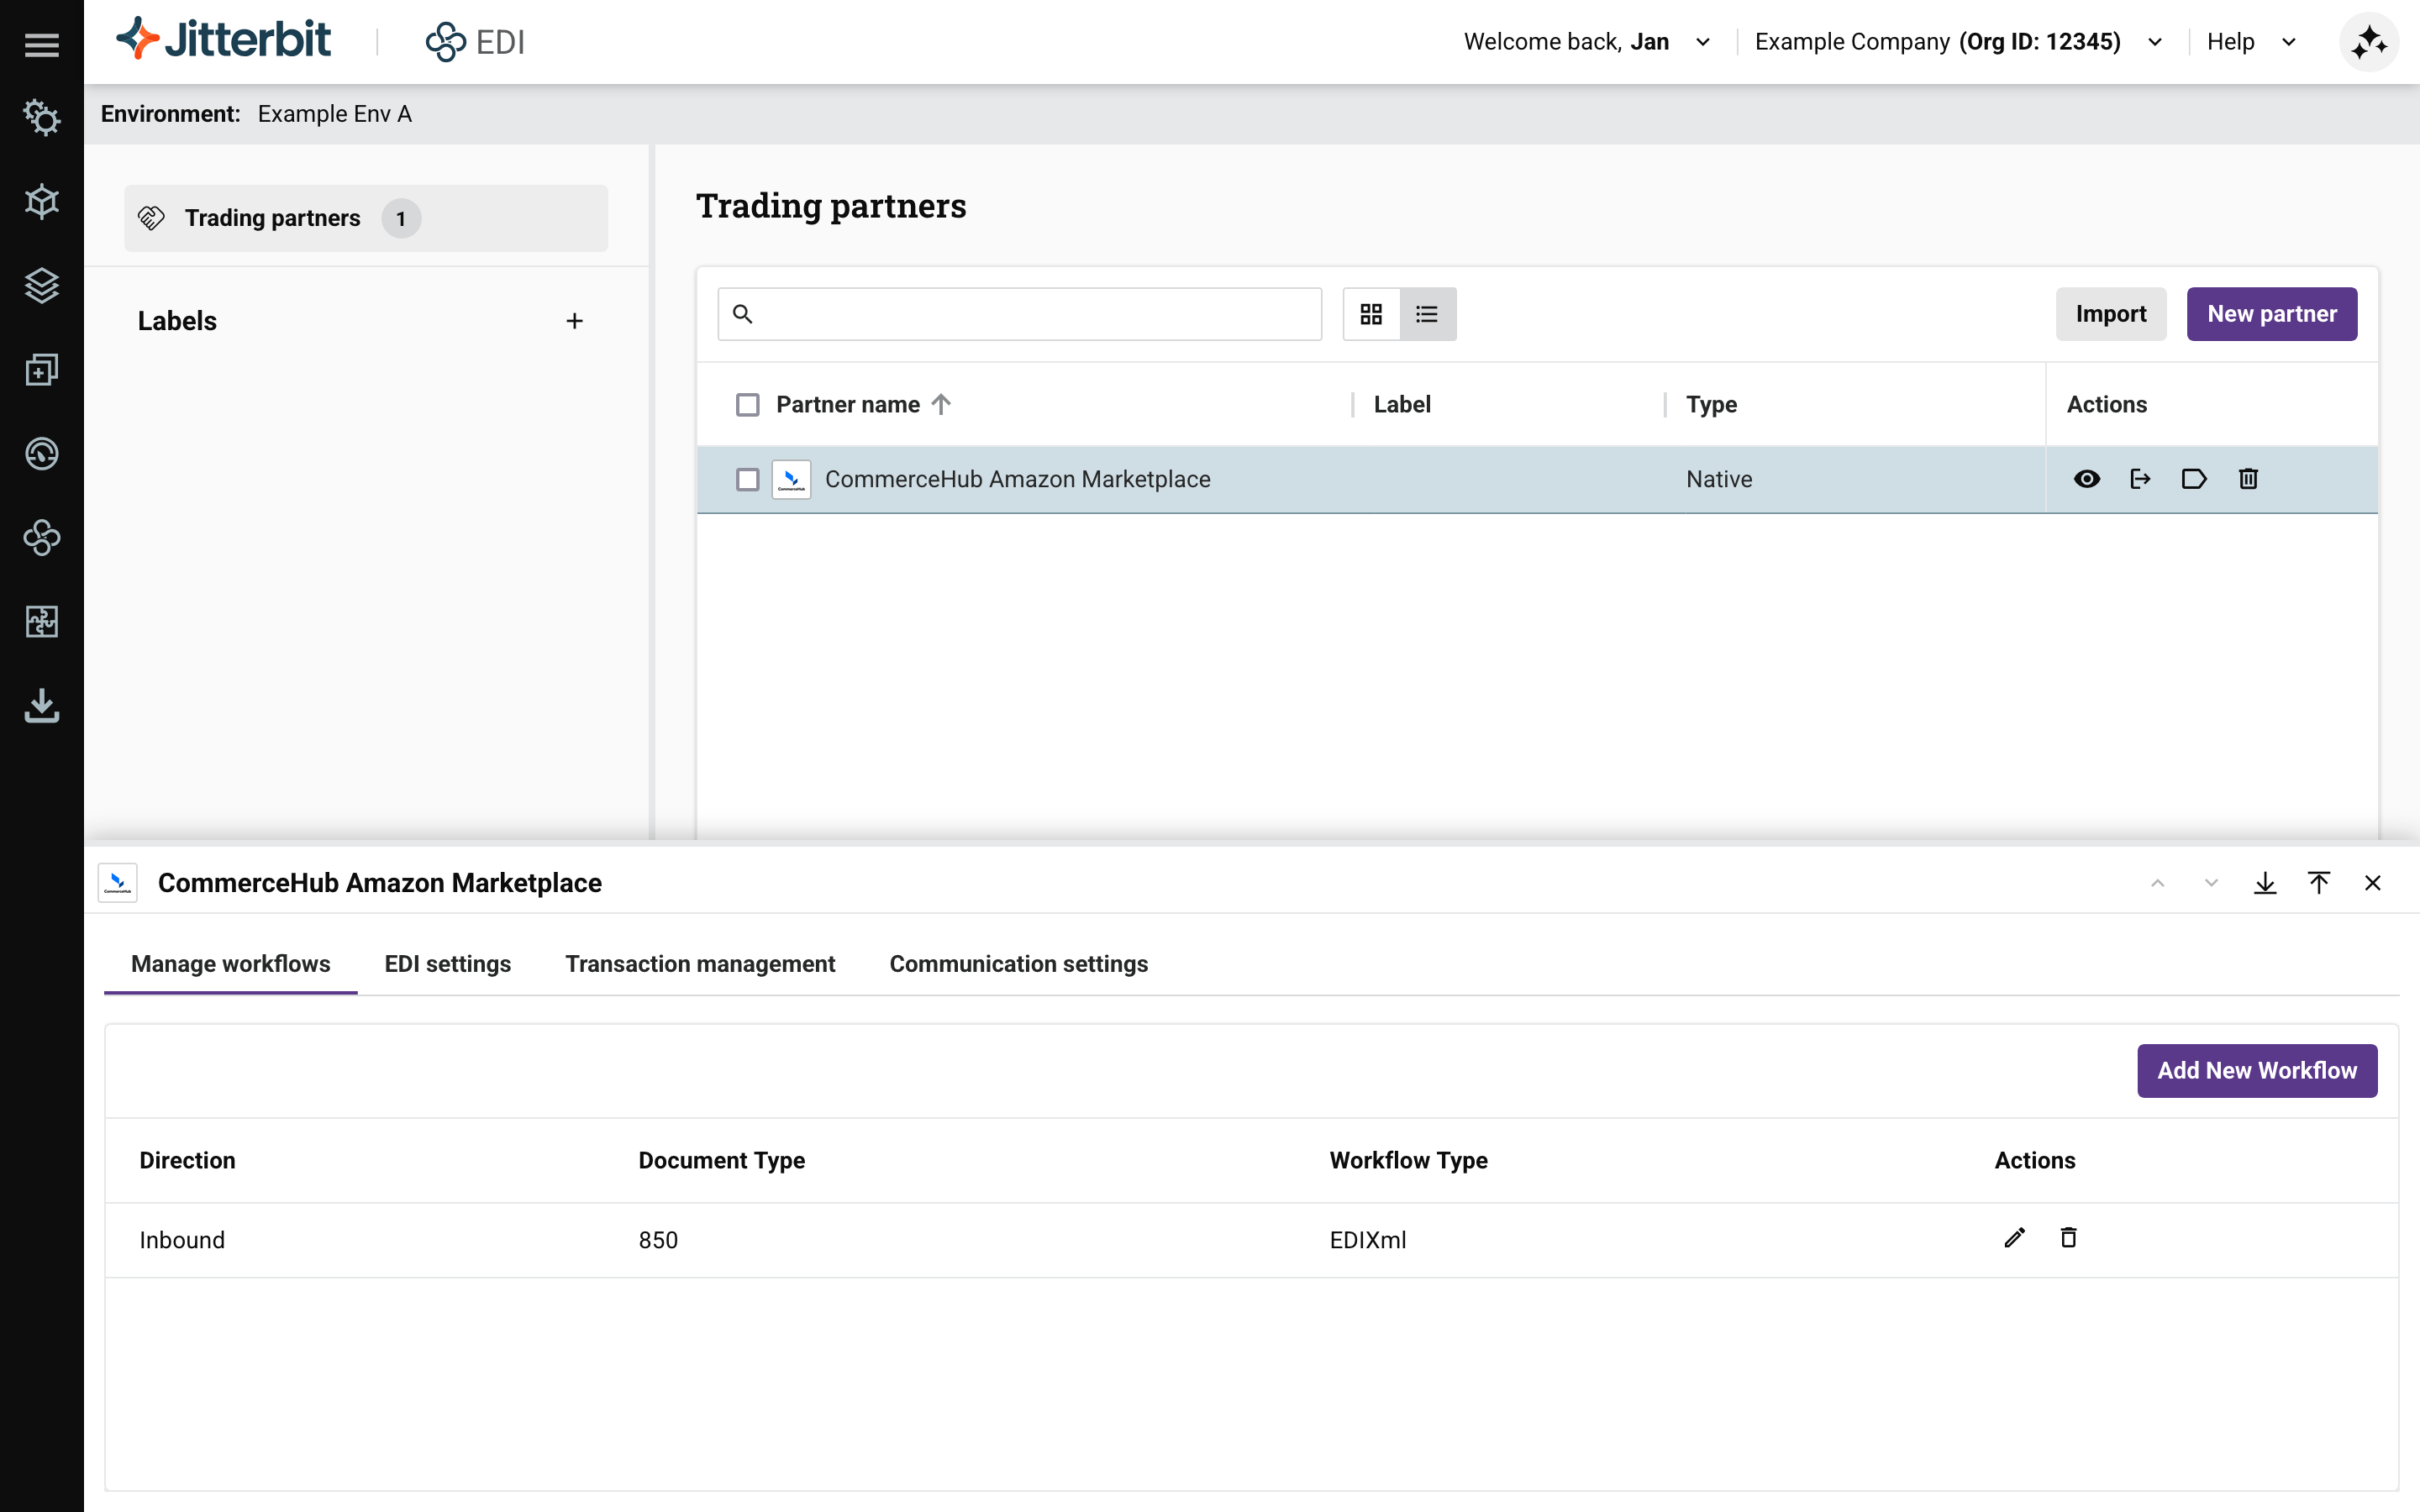Delete the CommerceHub Amazon Marketplace partner
The width and height of the screenshot is (2420, 1512).
coord(2247,479)
